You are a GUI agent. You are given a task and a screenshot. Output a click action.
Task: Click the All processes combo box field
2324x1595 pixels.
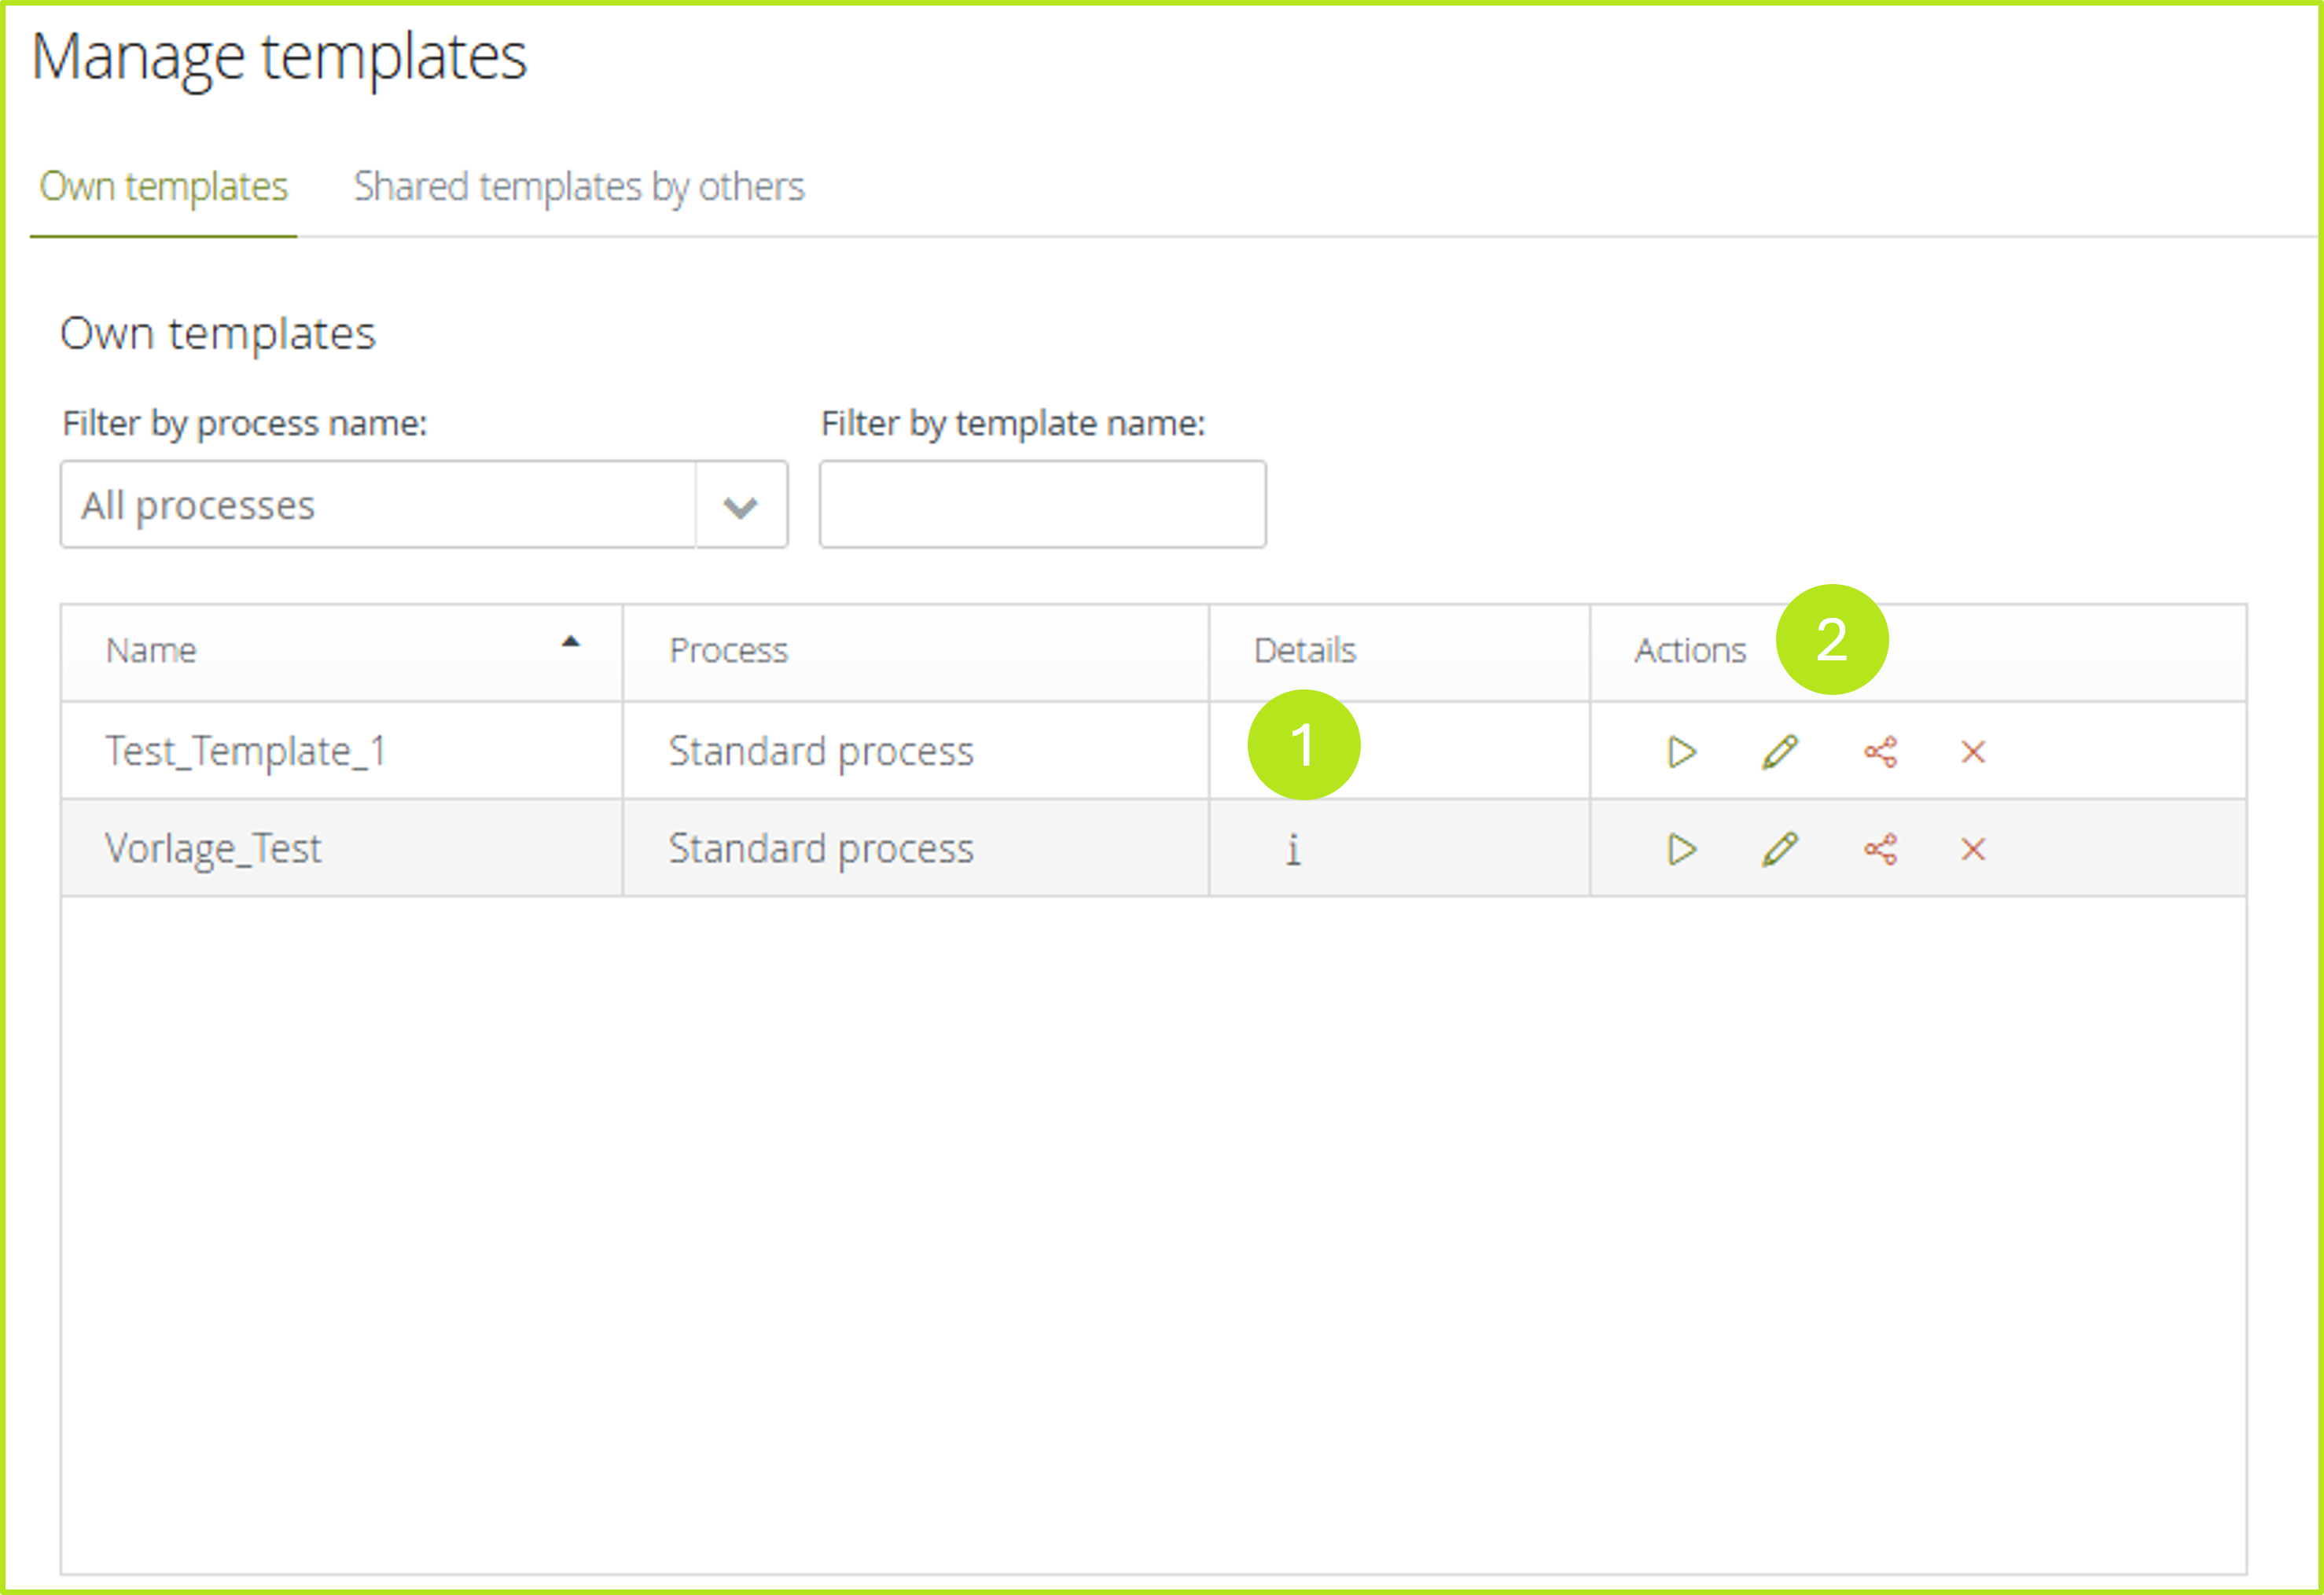pos(378,505)
